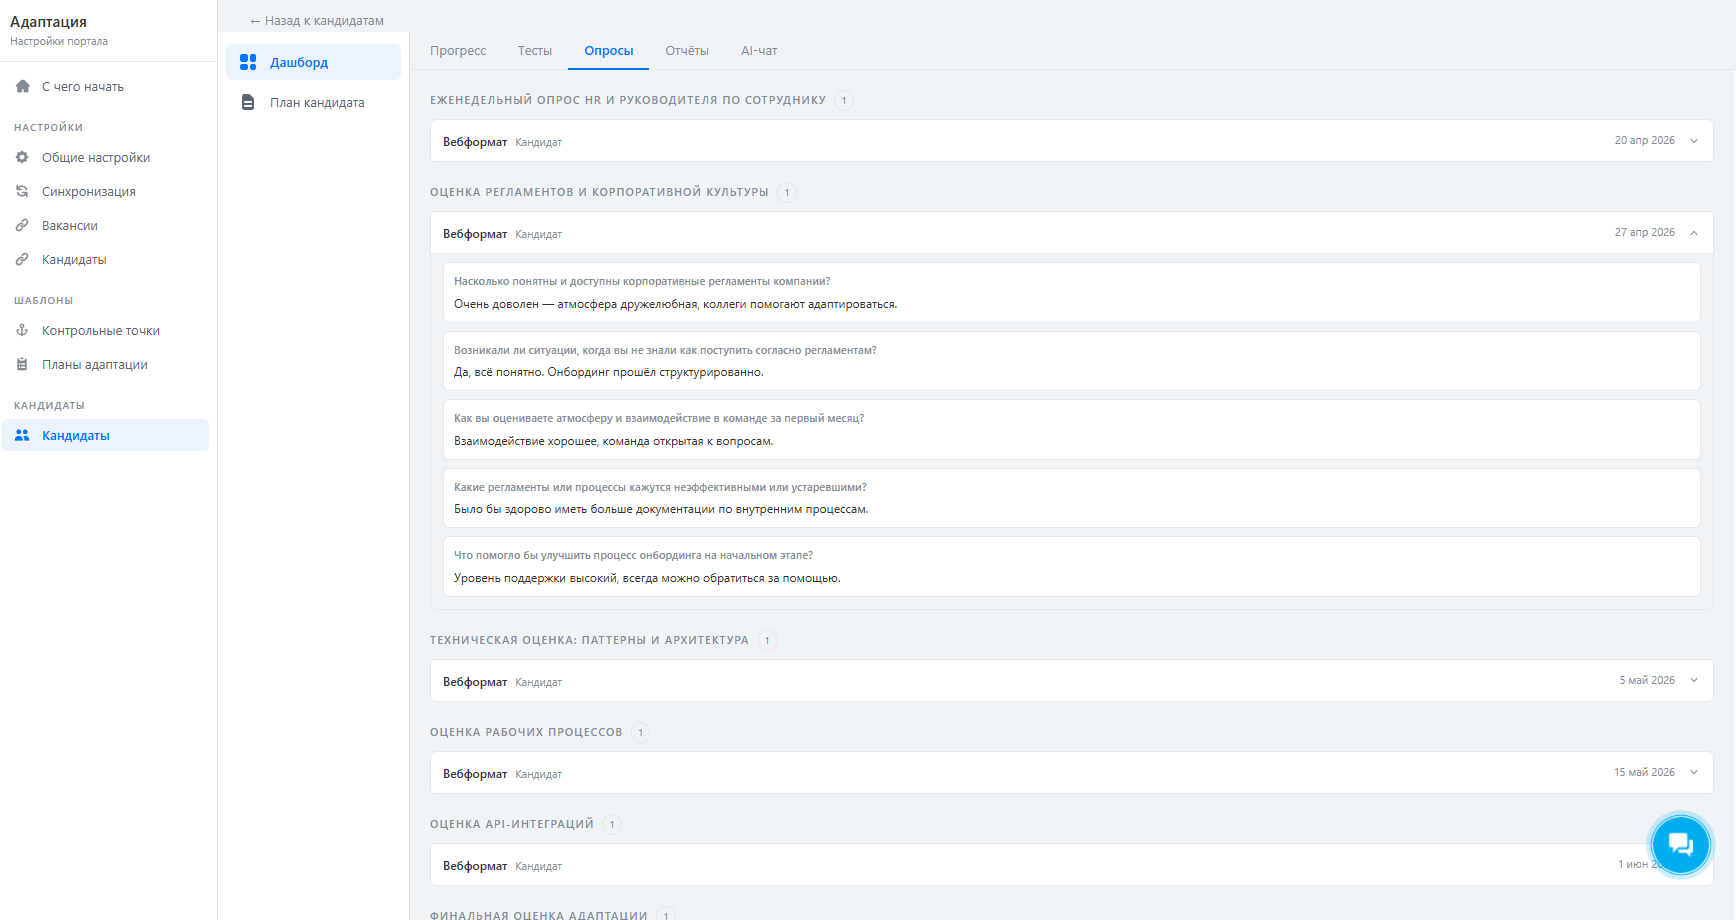Viewport: 1736px width, 920px height.
Task: Click the grid icon next to 'Дашборд'
Action: coord(248,63)
